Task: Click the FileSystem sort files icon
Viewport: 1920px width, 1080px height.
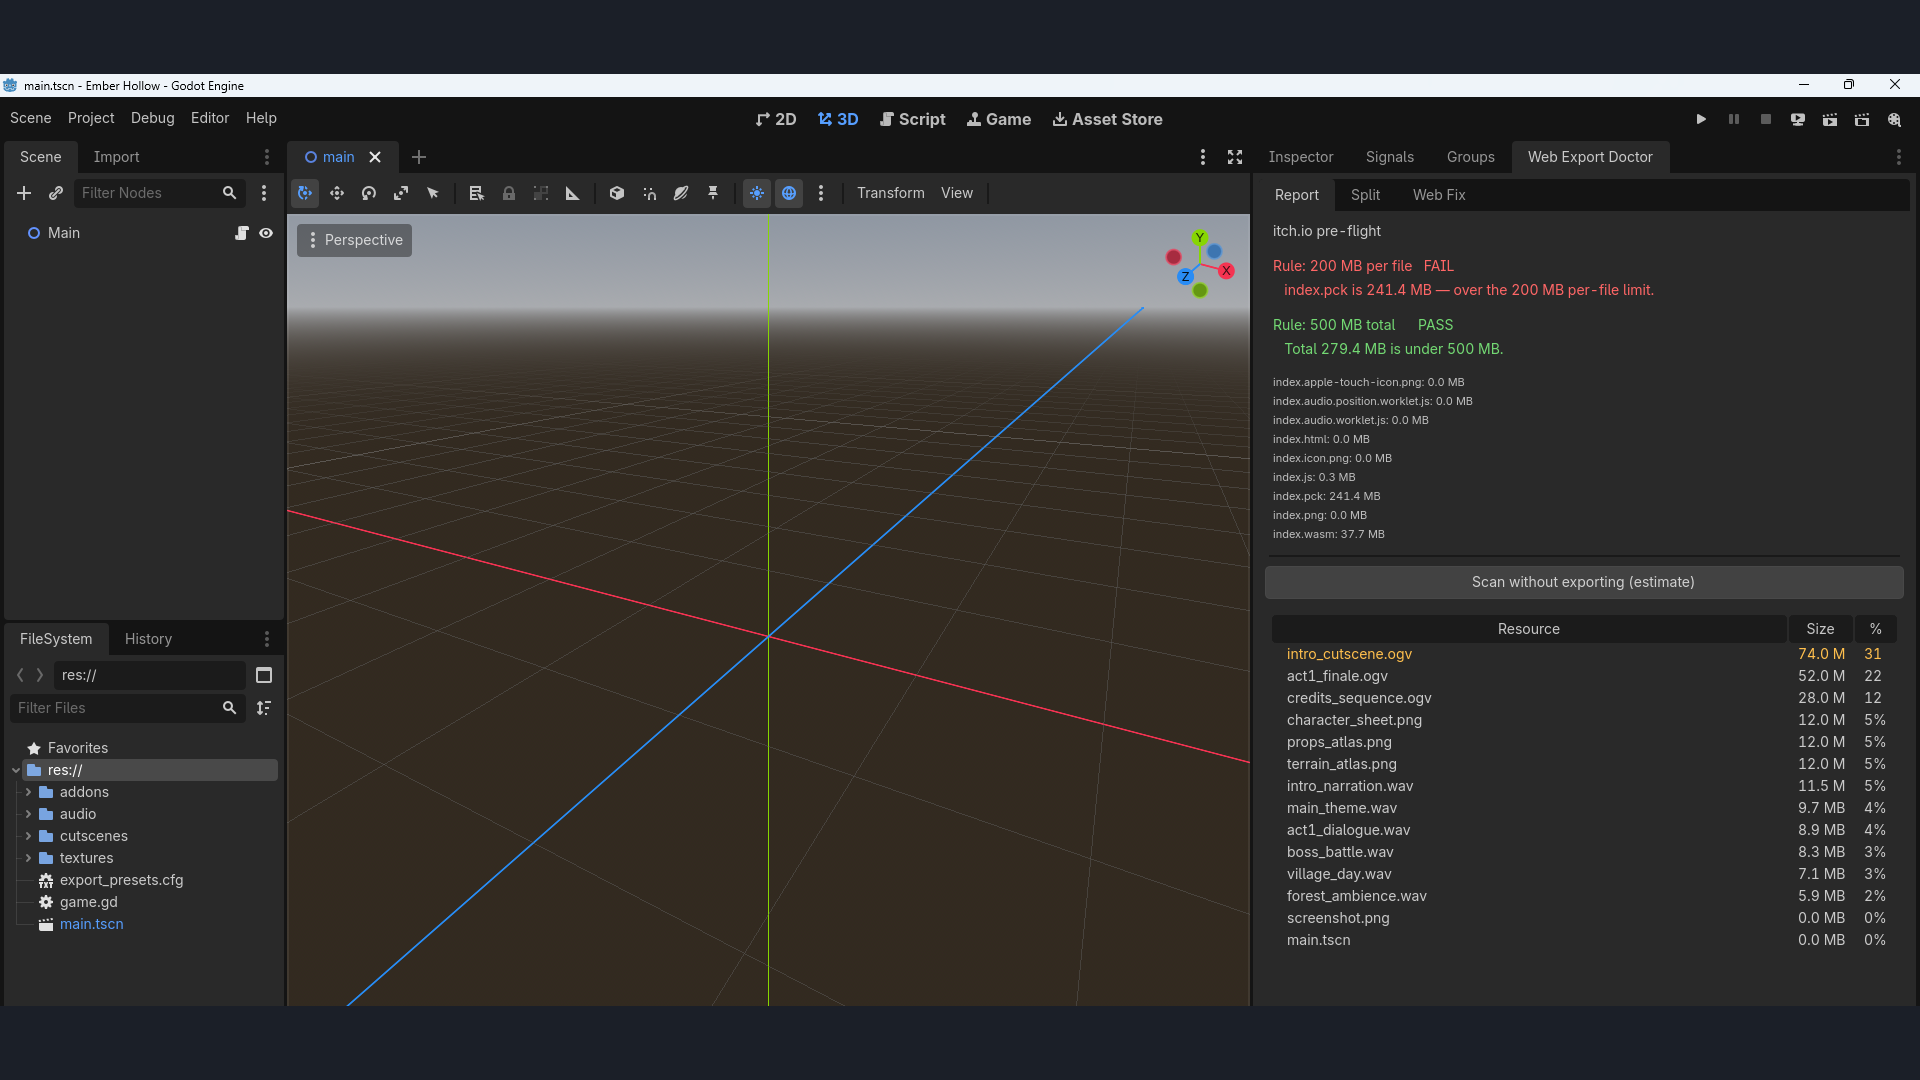Action: 264,708
